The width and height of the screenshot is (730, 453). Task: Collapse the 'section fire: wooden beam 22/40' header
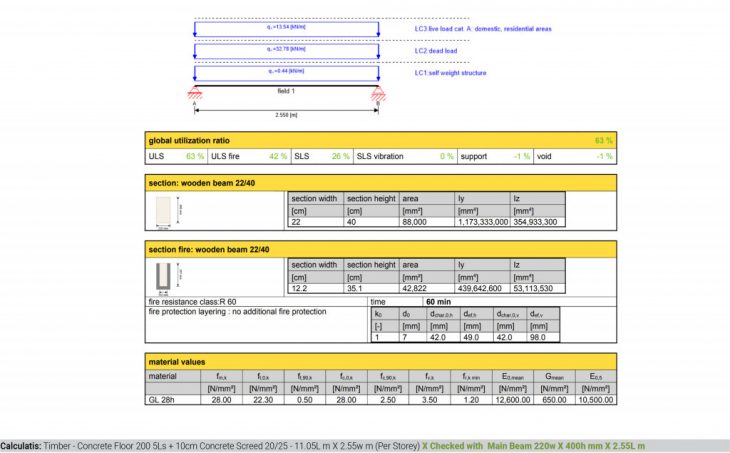(380, 248)
